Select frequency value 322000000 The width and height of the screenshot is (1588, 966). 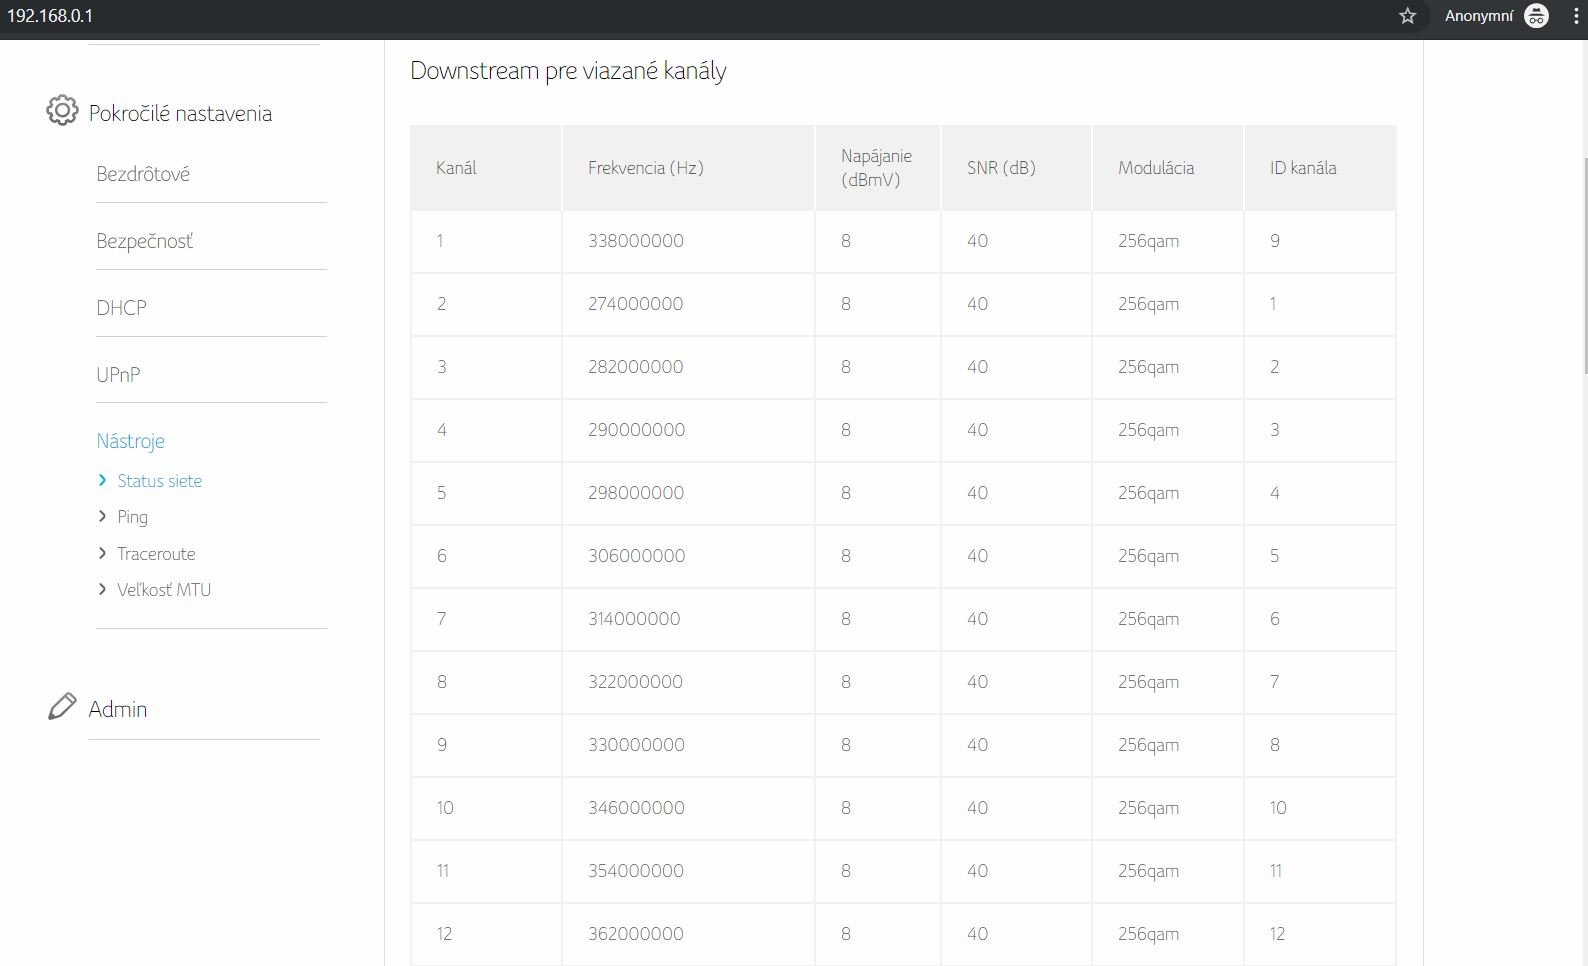coord(636,682)
